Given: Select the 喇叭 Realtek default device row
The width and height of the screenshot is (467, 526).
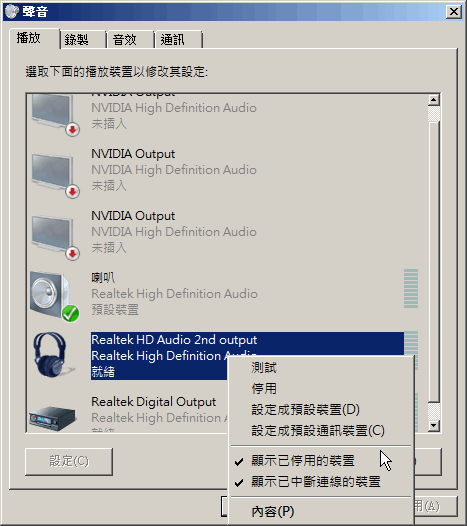Looking at the screenshot, I should tap(223, 294).
